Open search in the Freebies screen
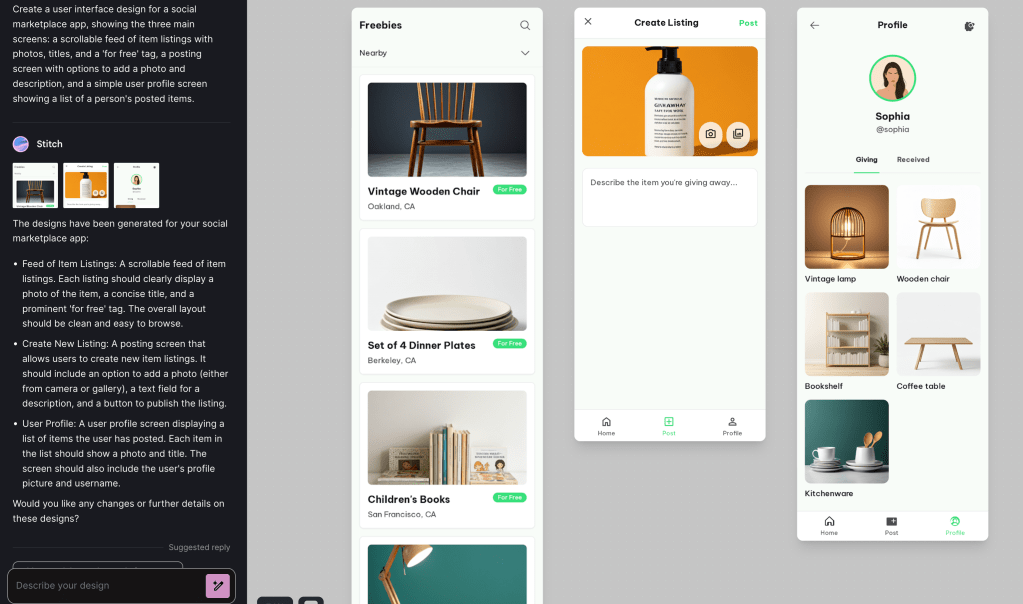The image size is (1023, 604). pyautogui.click(x=524, y=24)
